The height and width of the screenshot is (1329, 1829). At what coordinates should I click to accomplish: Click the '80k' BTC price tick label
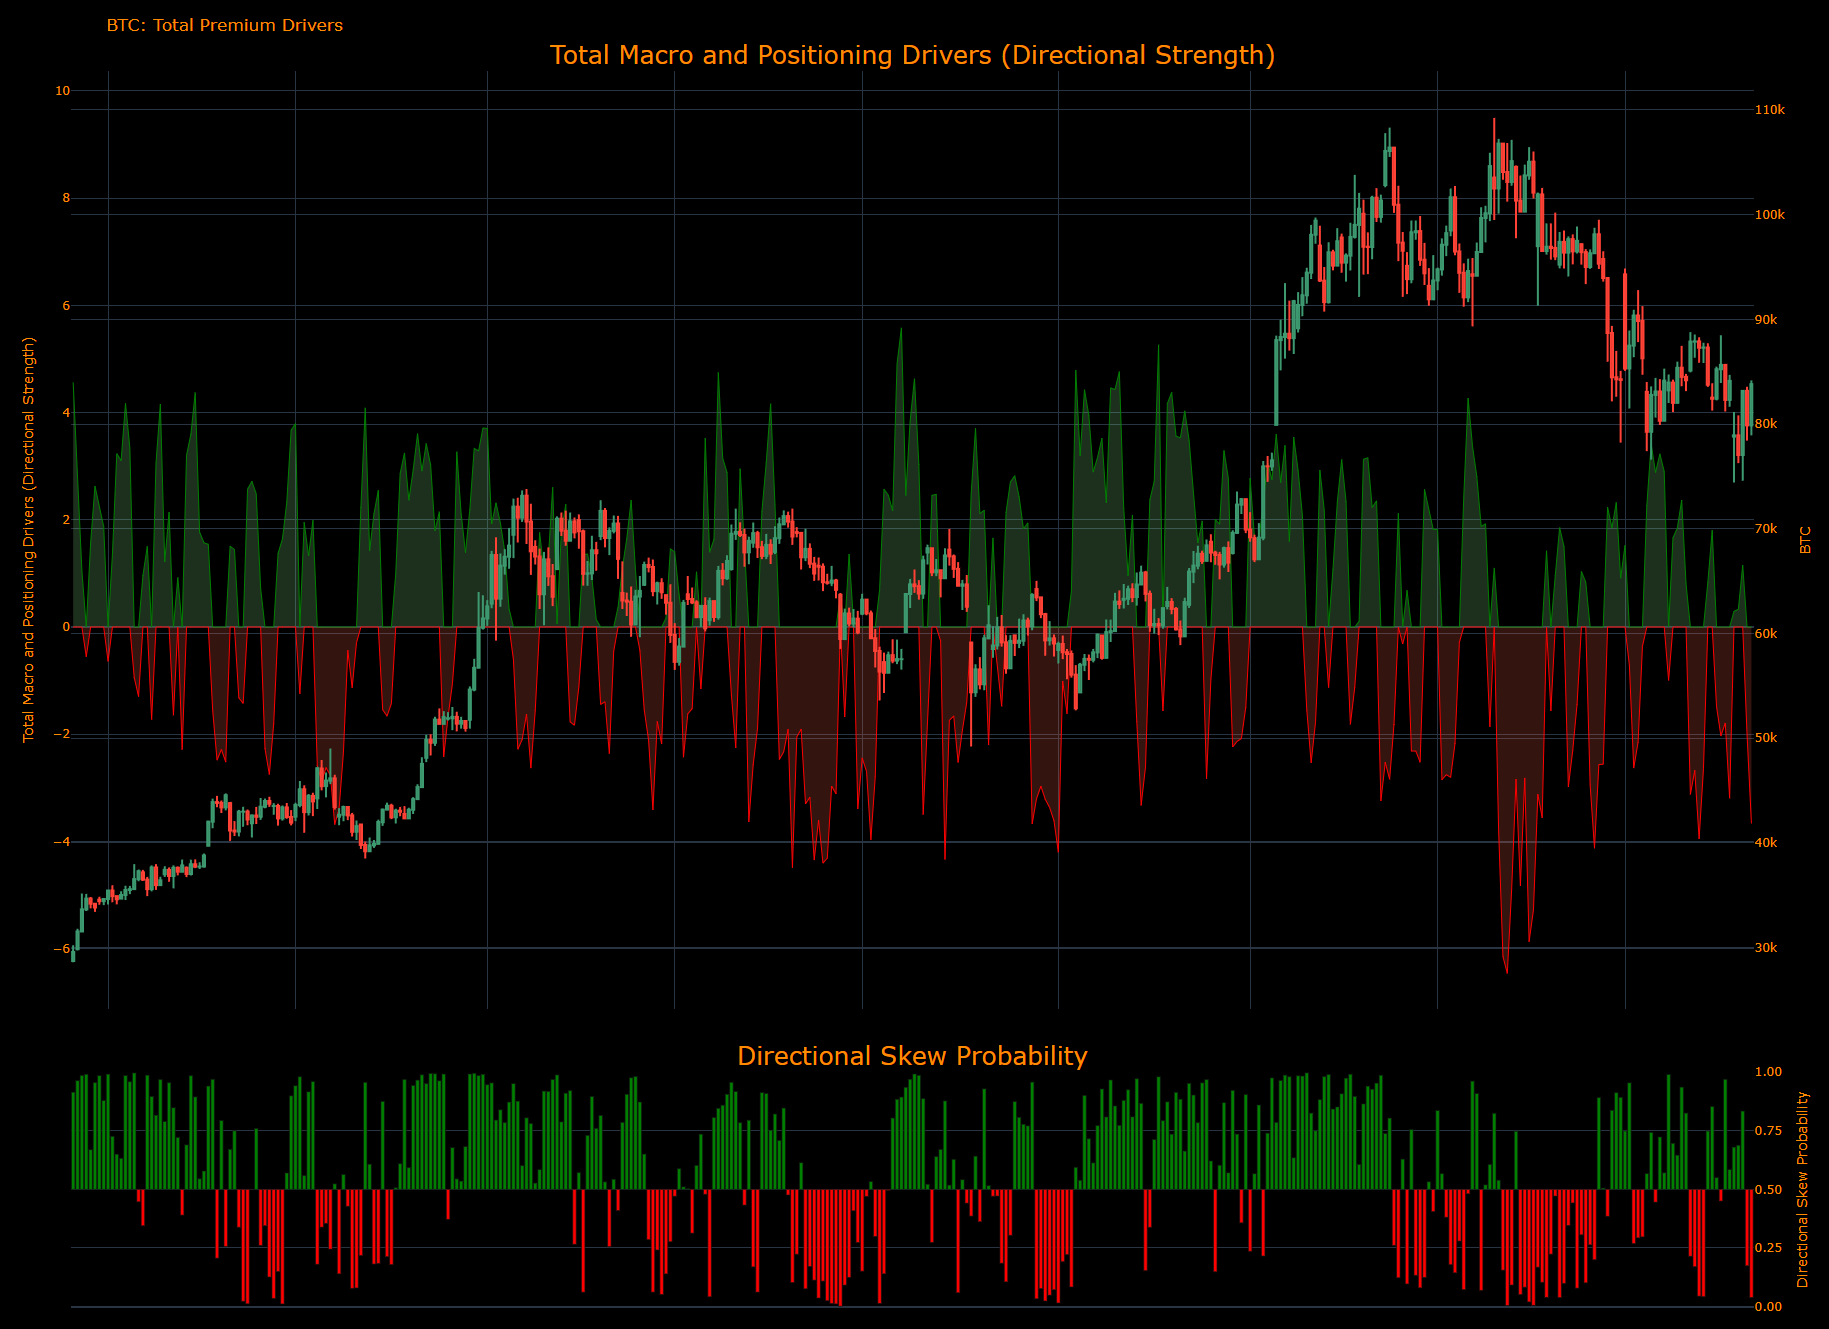tap(1767, 424)
